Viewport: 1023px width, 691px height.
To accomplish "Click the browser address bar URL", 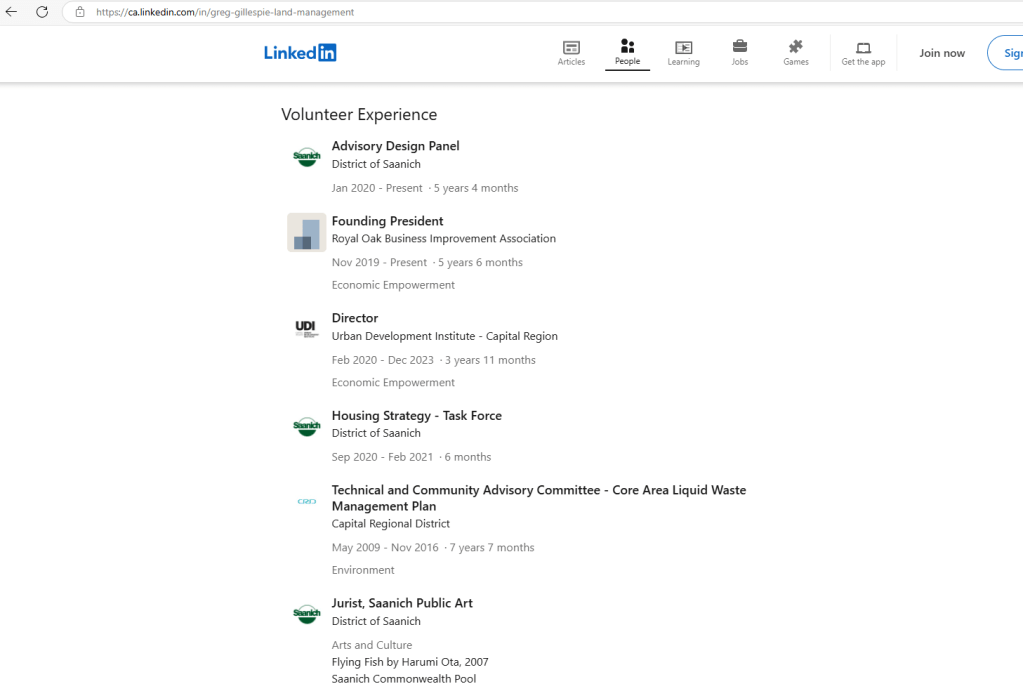I will pos(225,12).
